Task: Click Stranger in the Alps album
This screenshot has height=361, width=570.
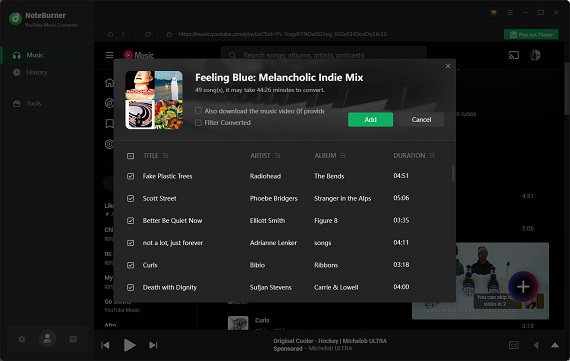Action: coord(342,198)
